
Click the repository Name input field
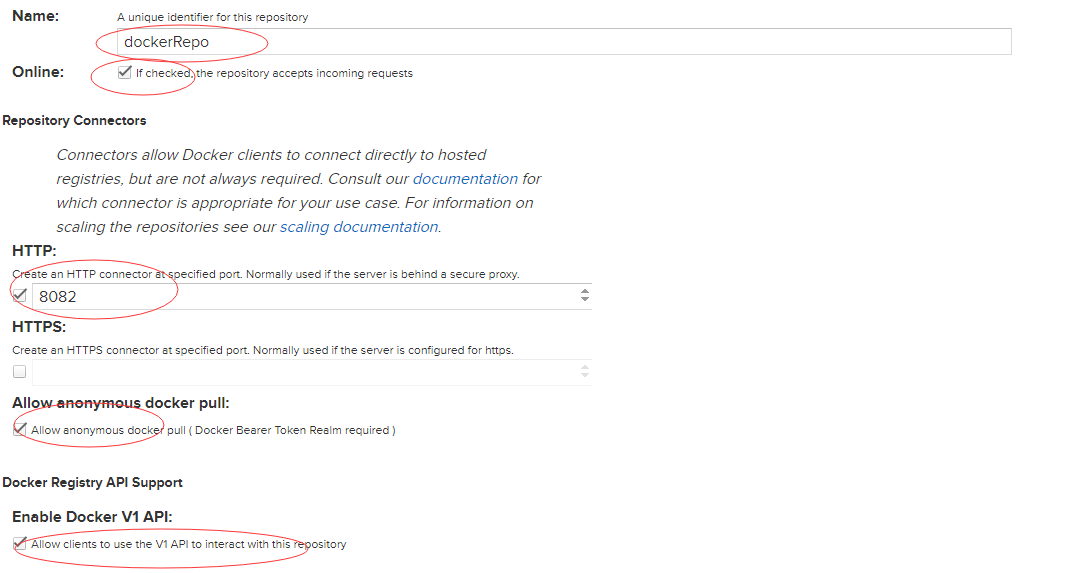(560, 42)
